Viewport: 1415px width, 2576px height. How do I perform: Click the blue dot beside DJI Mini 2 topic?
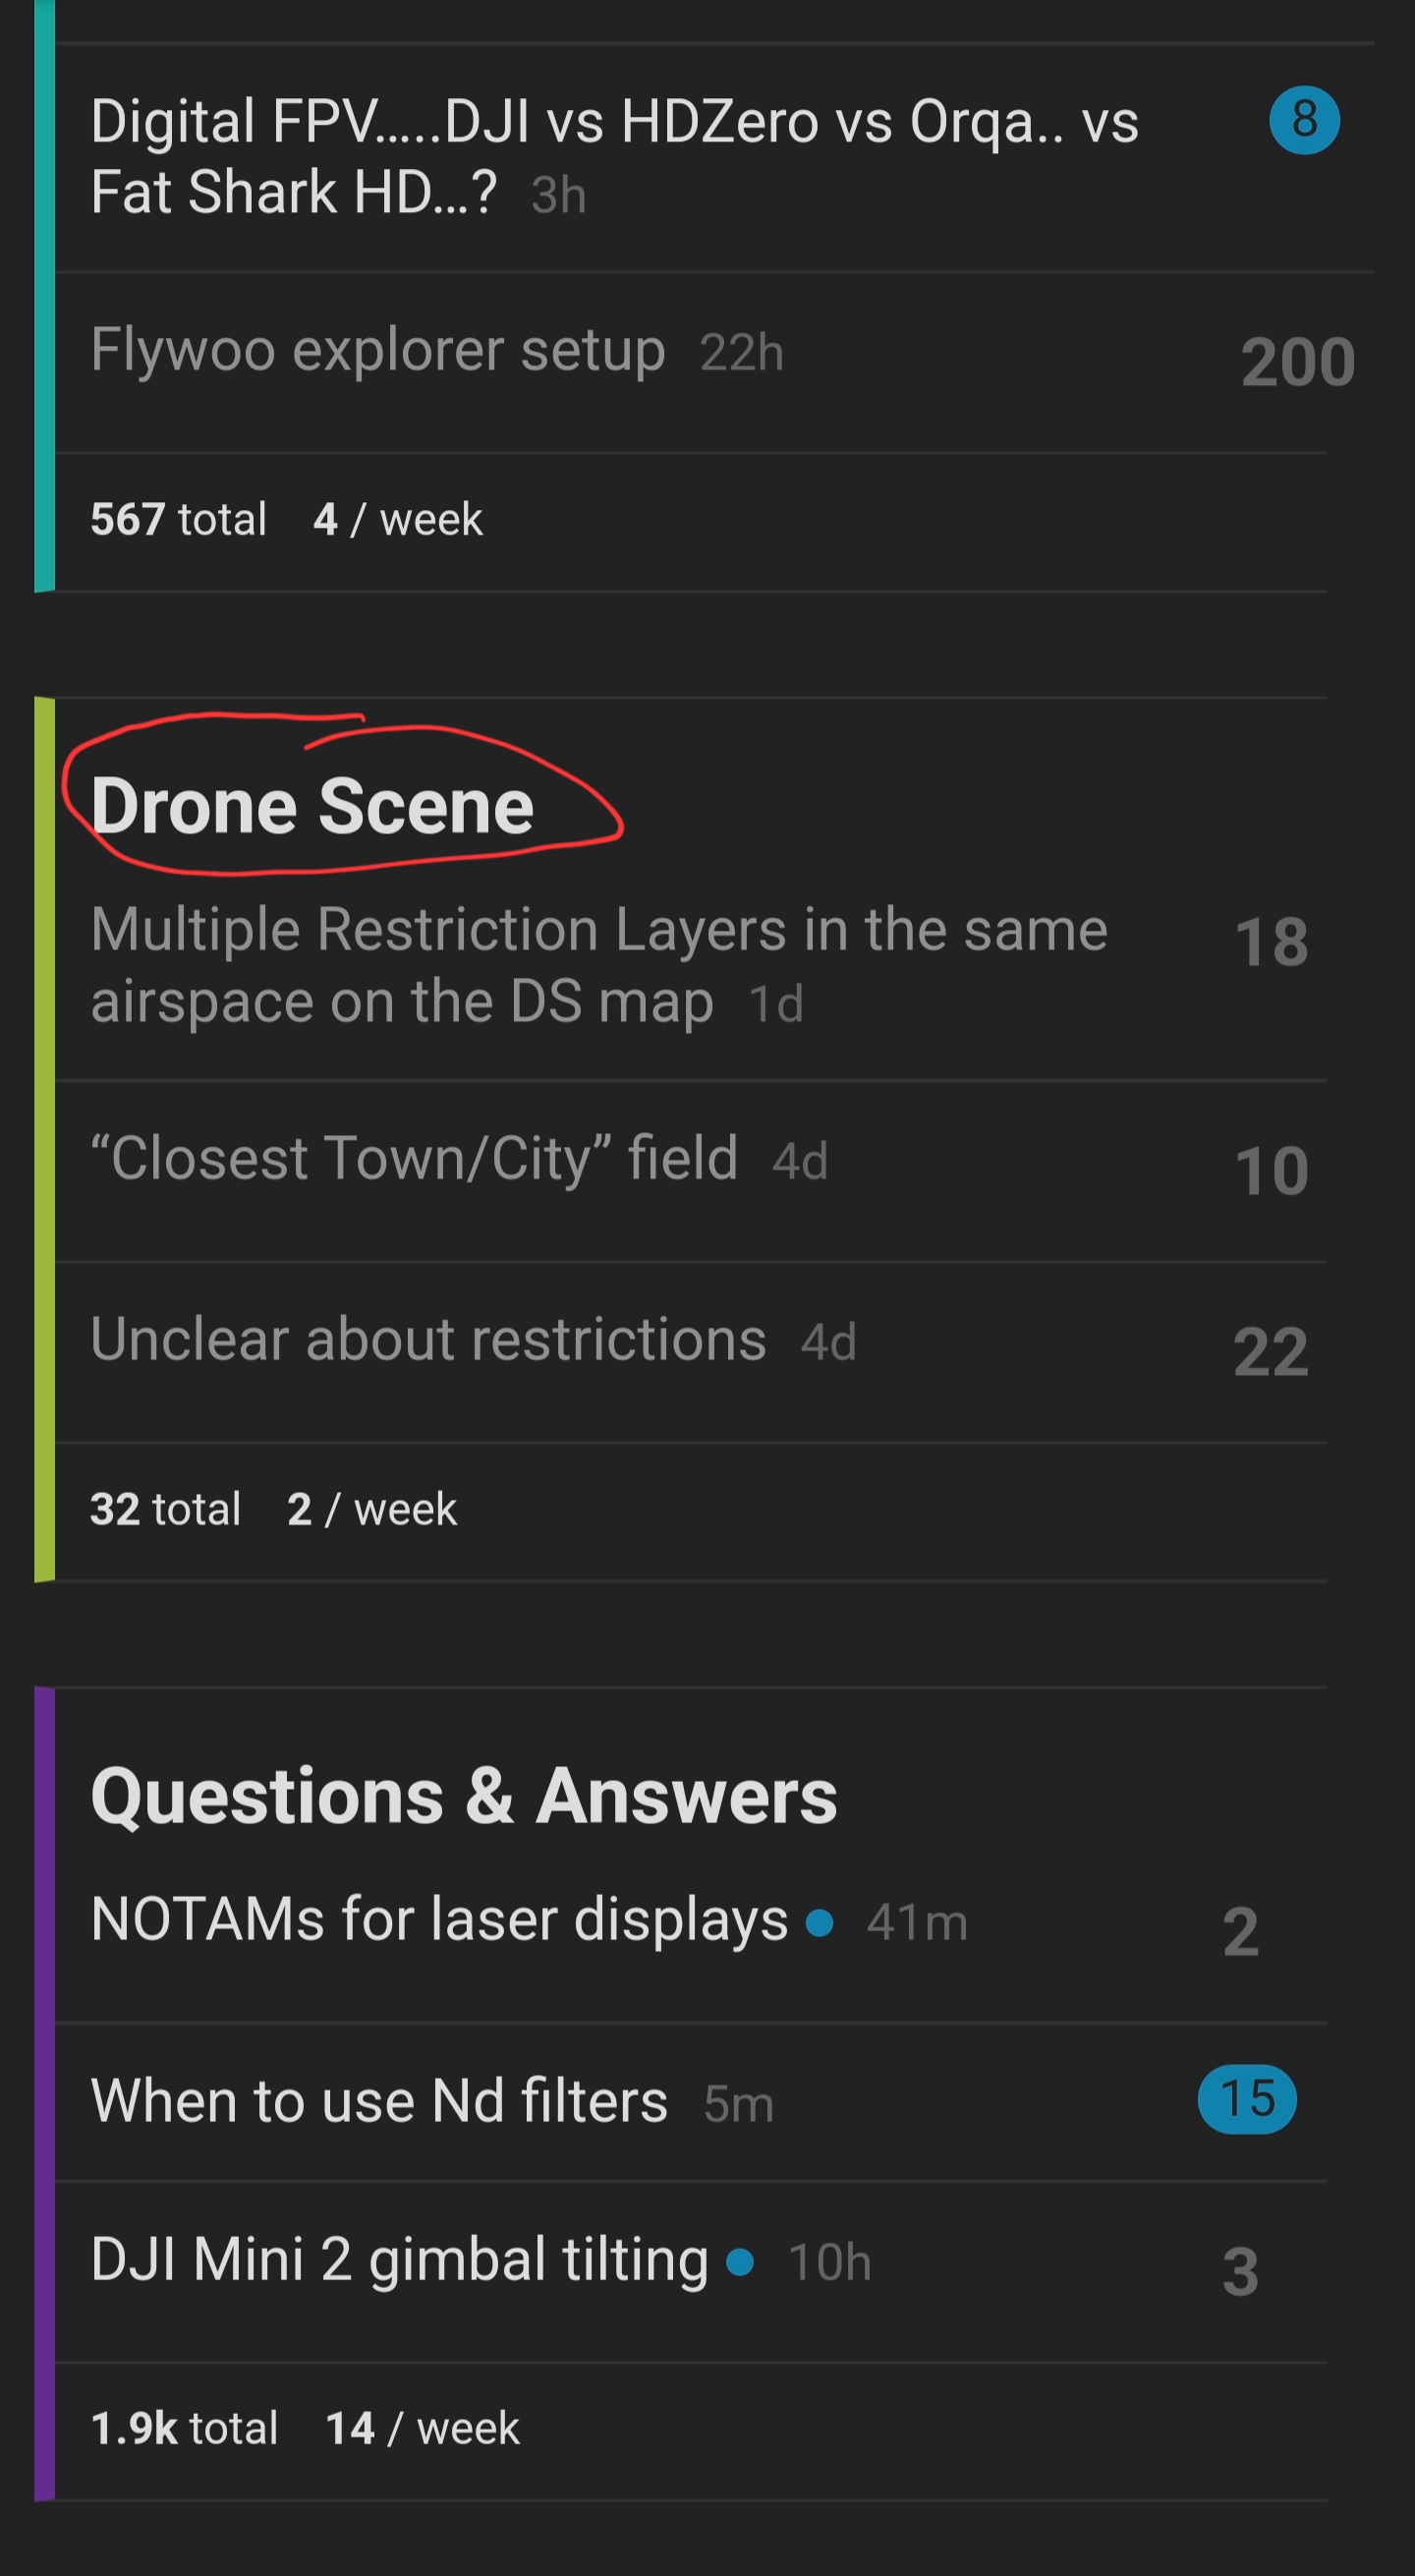point(740,2261)
